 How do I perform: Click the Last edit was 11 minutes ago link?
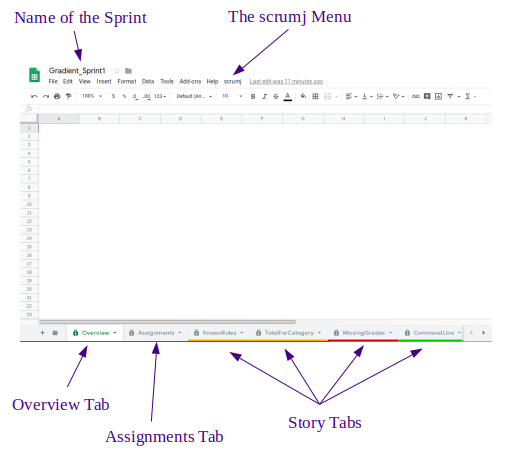(286, 81)
